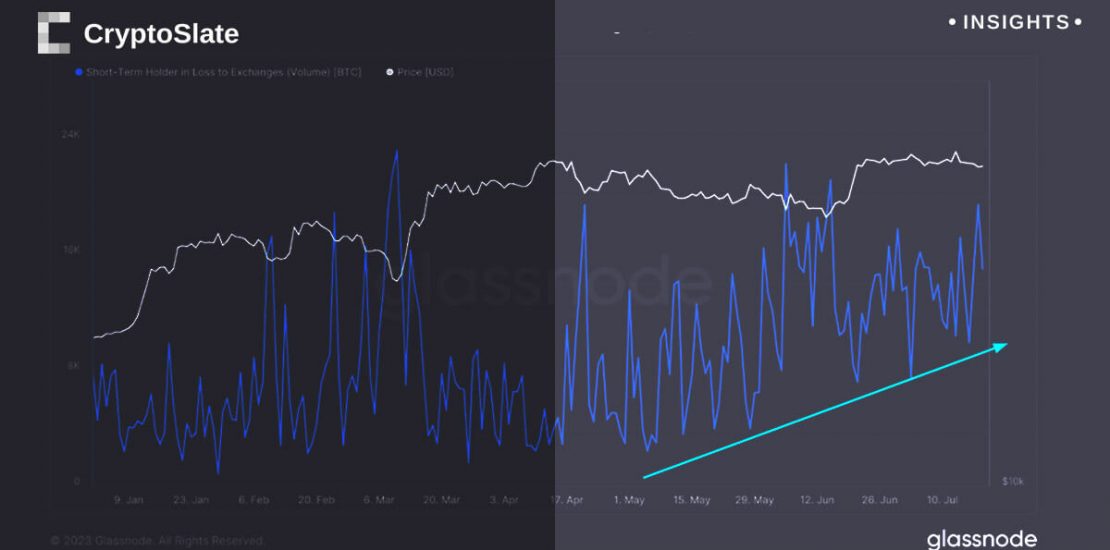
Task: Click the 2023 Glassnode copyright text
Action: coord(157,541)
